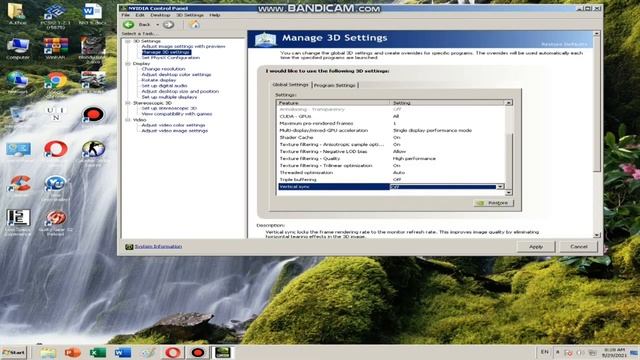The image size is (640, 360).
Task: Select the Threaded optimization row
Action: coord(391,173)
